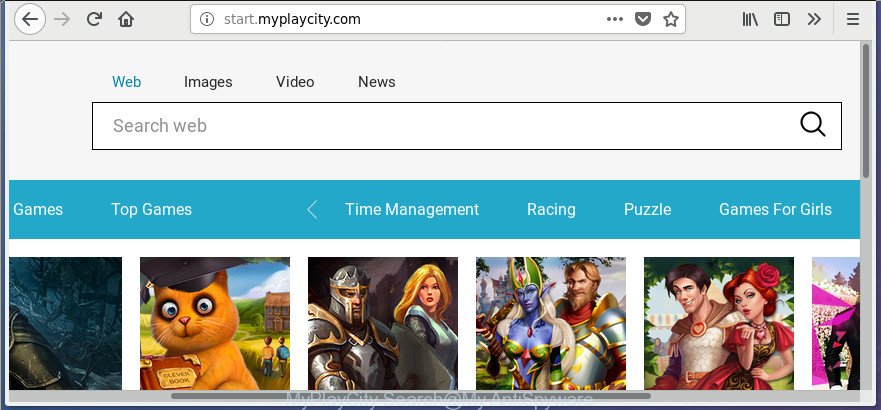Open the dark forest game thumbnail

[65, 324]
